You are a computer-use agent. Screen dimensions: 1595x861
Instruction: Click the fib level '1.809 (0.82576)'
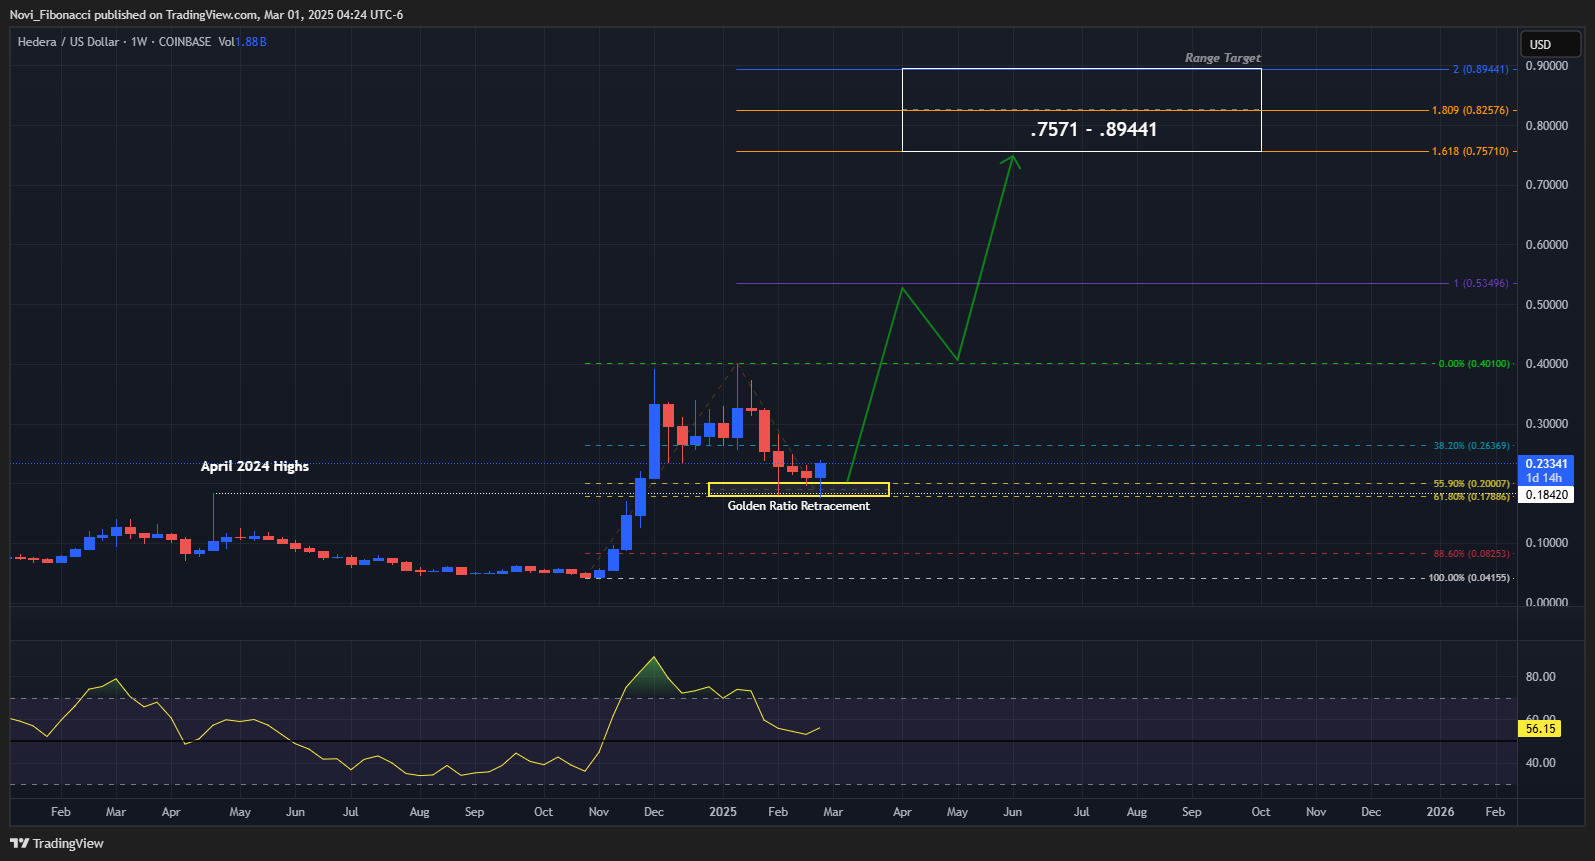point(1470,110)
